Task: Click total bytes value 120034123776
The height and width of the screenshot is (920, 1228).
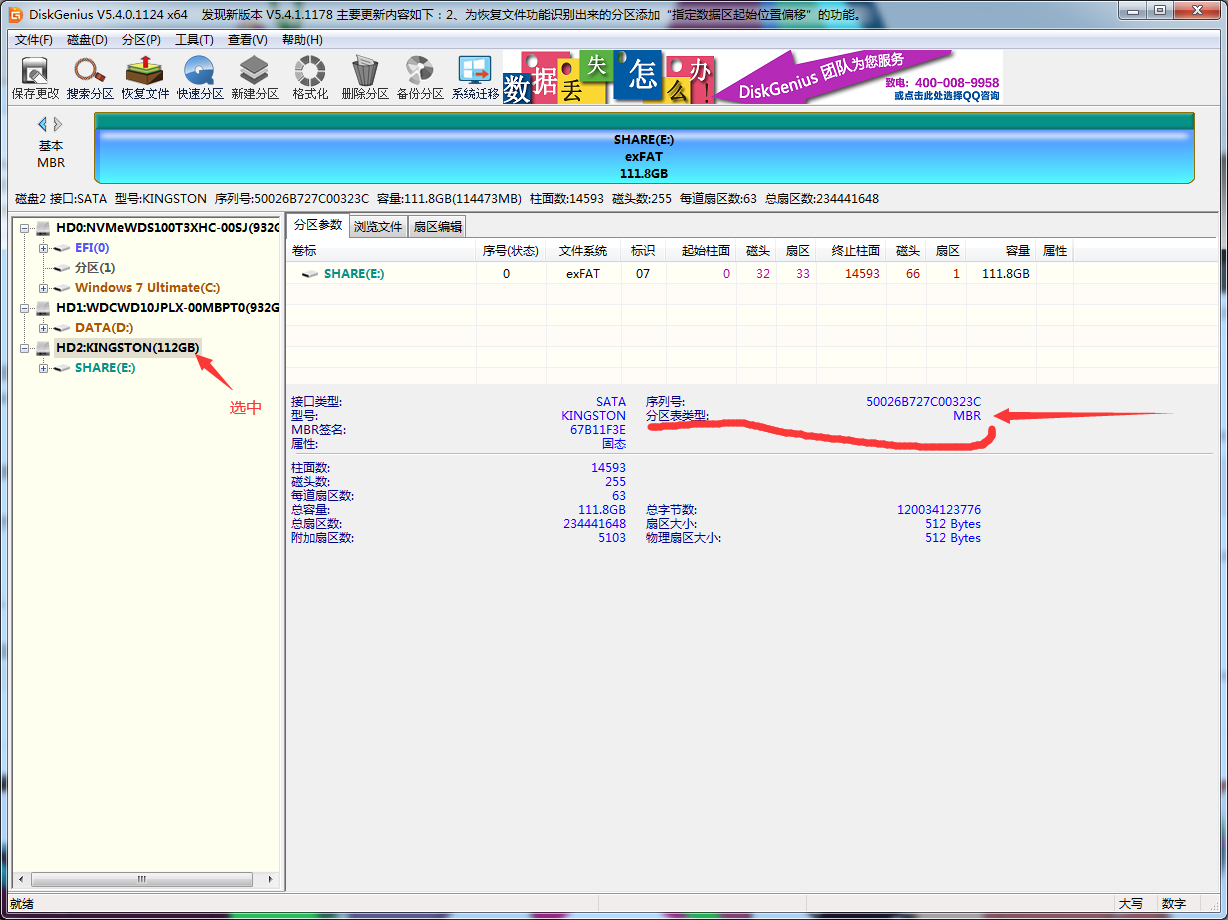Action: click(939, 510)
